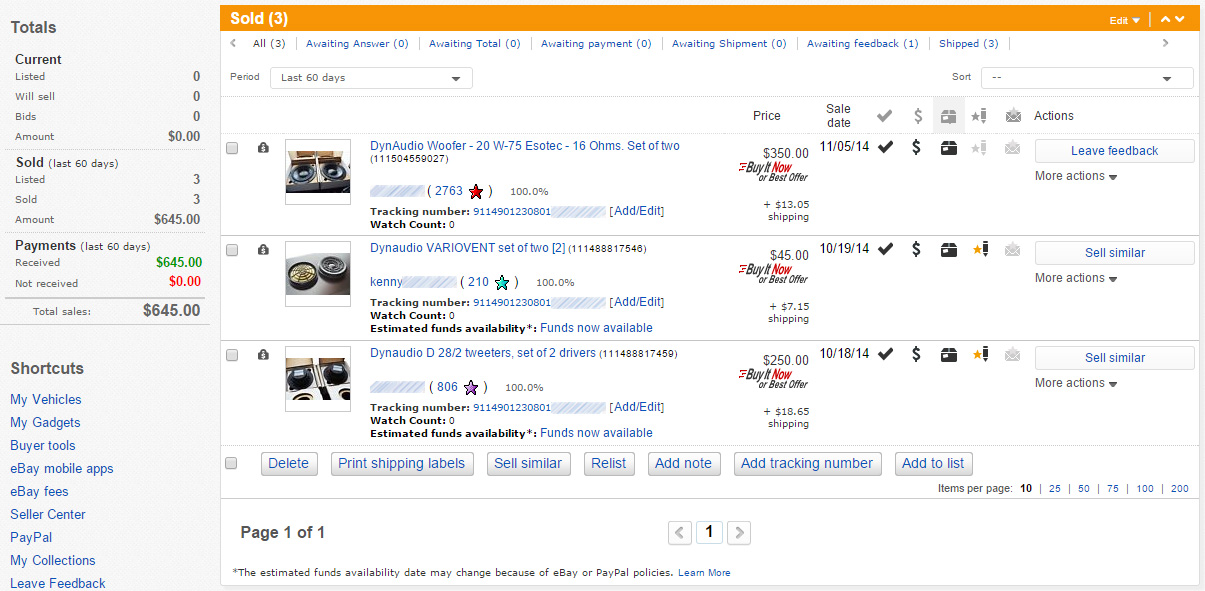This screenshot has height=591, width=1205.
Task: Click the feedback star icon in DynAudio Woofer row
Action: 980,148
